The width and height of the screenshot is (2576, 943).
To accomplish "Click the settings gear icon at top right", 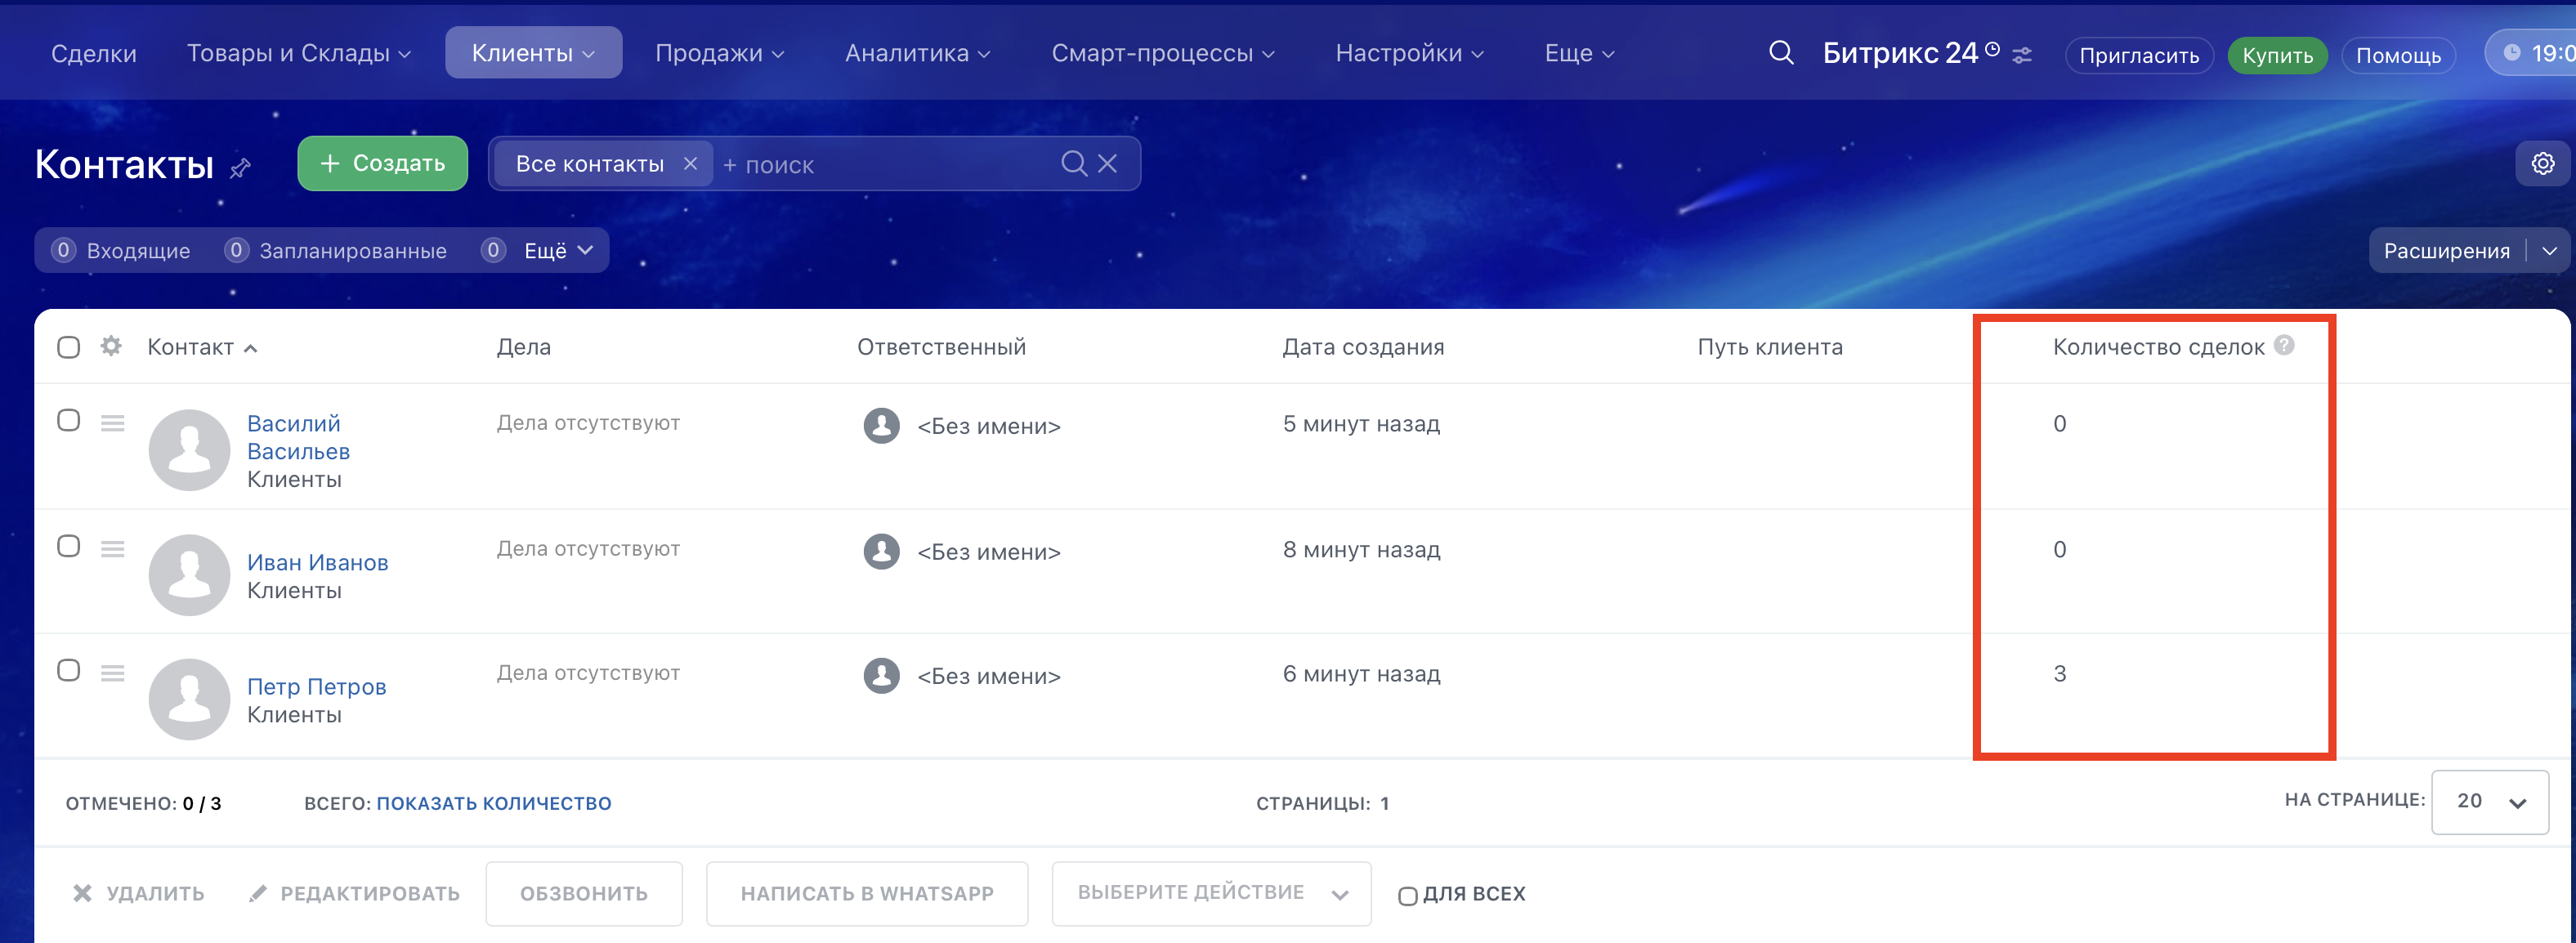I will [2542, 163].
